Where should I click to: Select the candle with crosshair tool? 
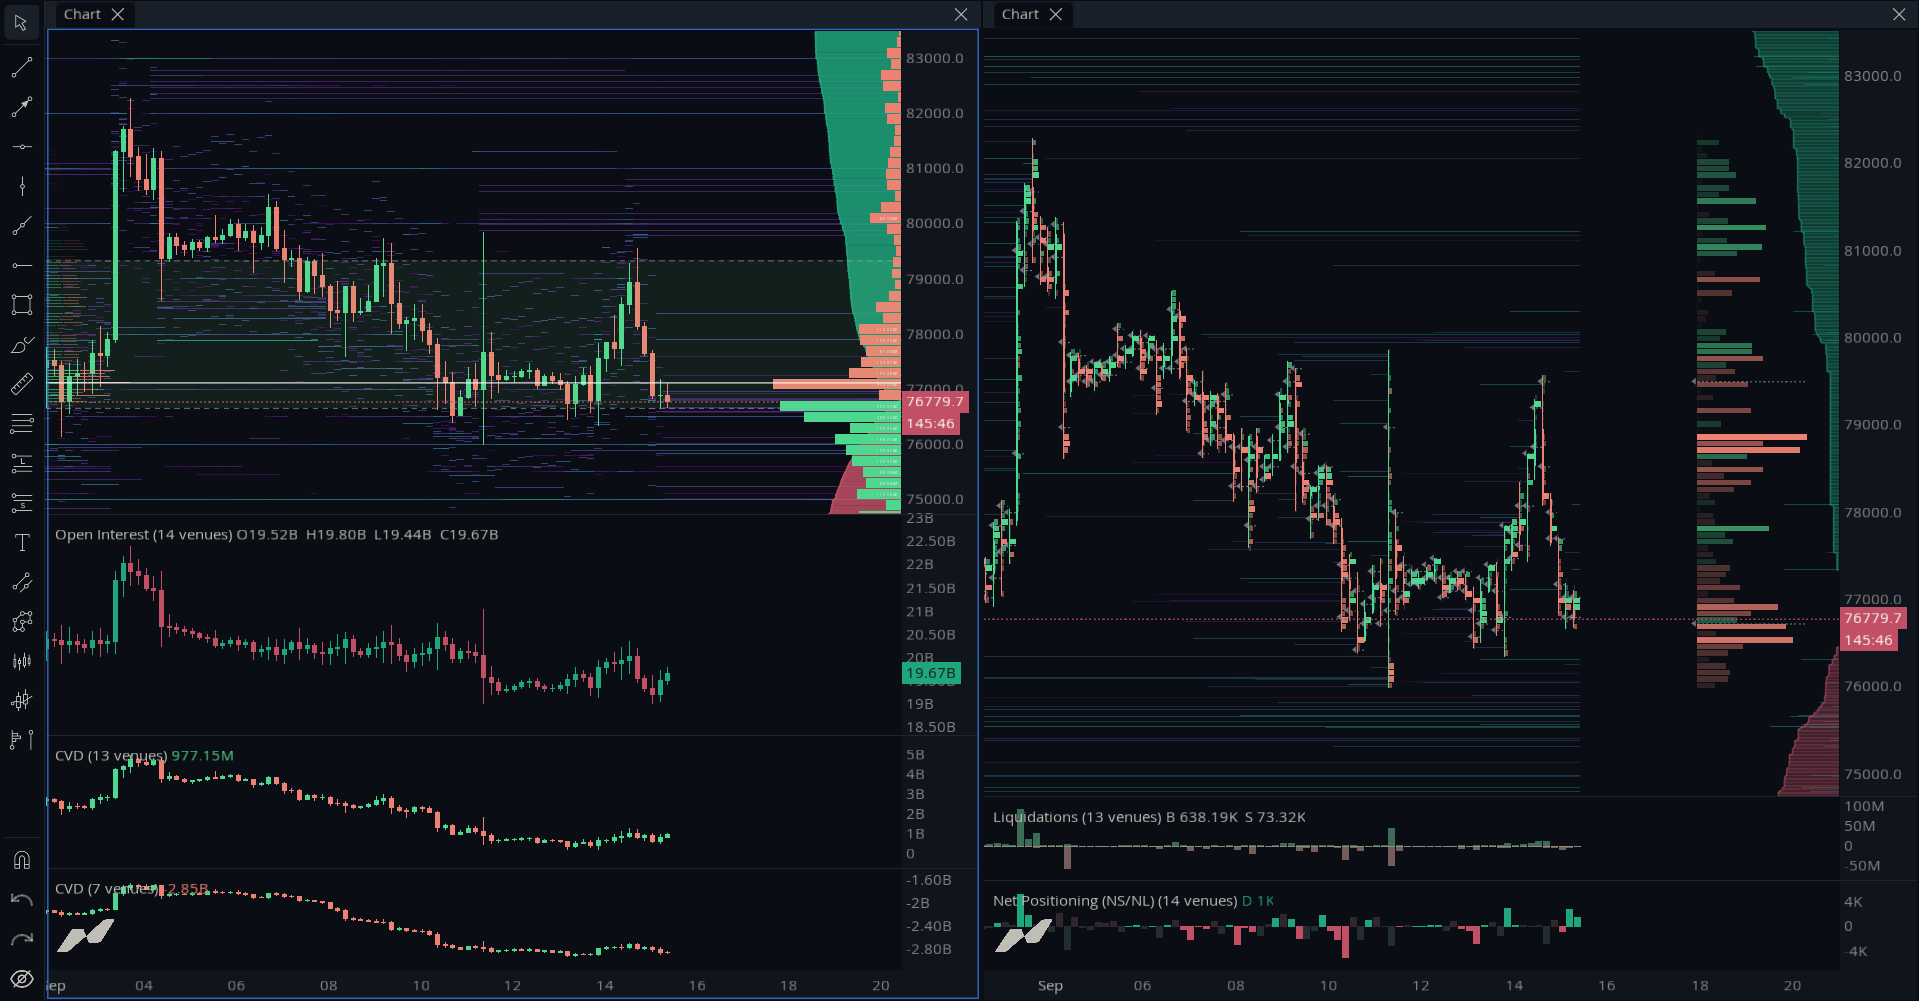[x=21, y=701]
